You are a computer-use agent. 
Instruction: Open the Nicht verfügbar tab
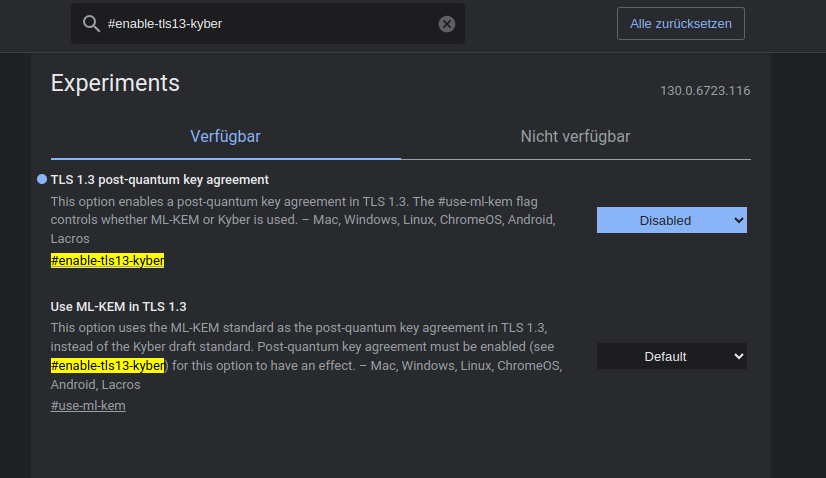(x=575, y=136)
